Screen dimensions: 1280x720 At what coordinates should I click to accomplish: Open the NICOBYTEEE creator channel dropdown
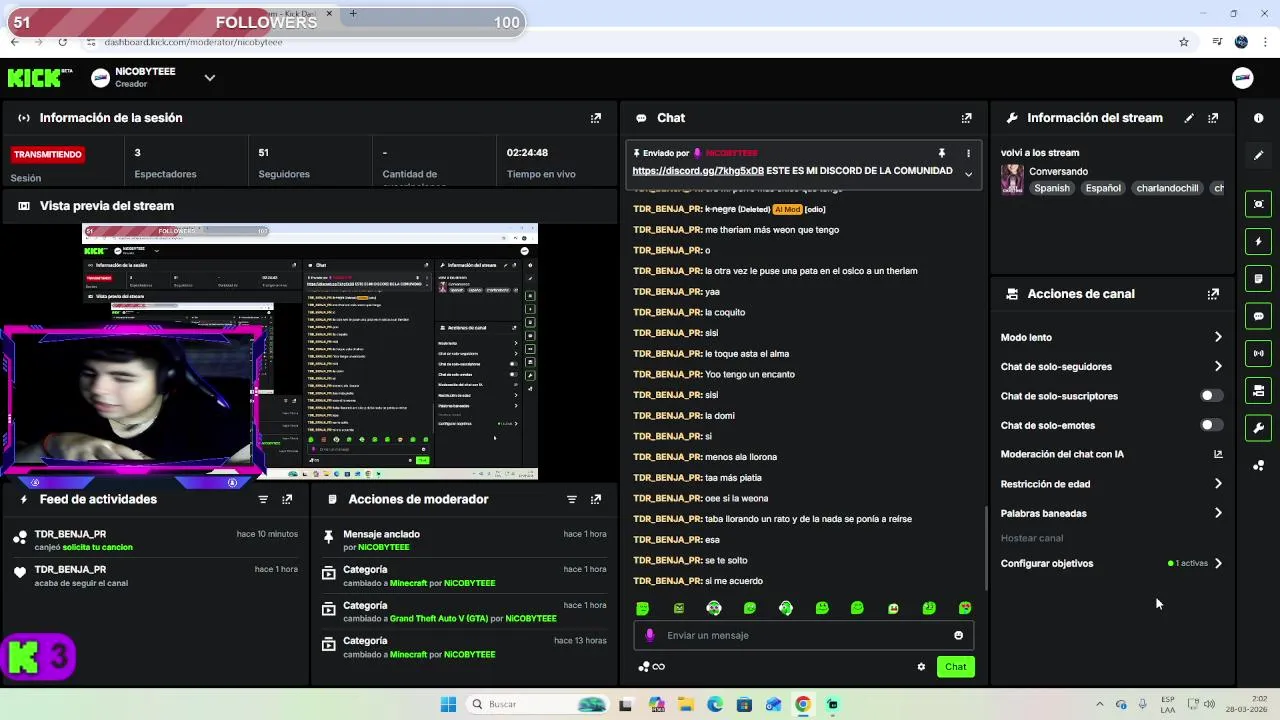(209, 78)
